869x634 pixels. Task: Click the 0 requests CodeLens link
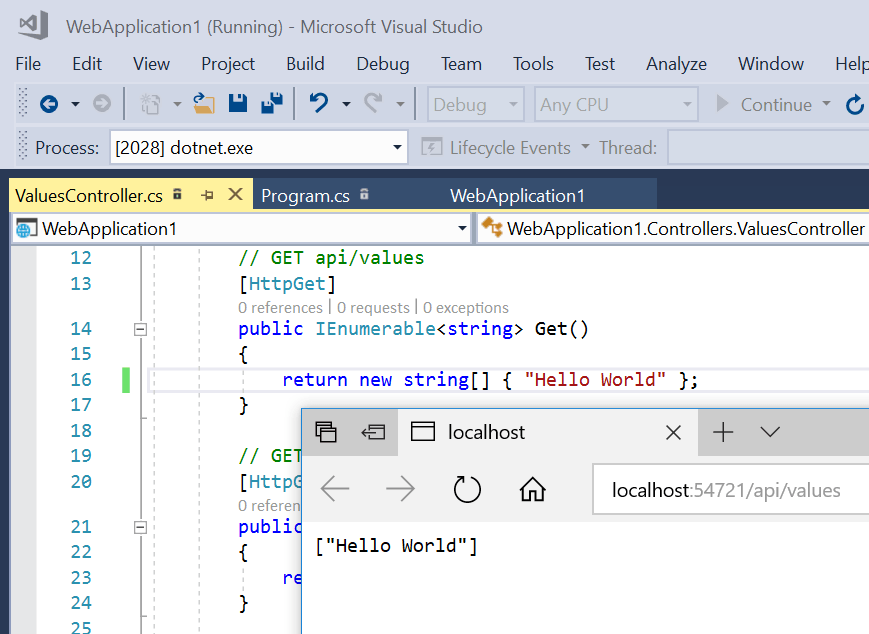pyautogui.click(x=373, y=308)
